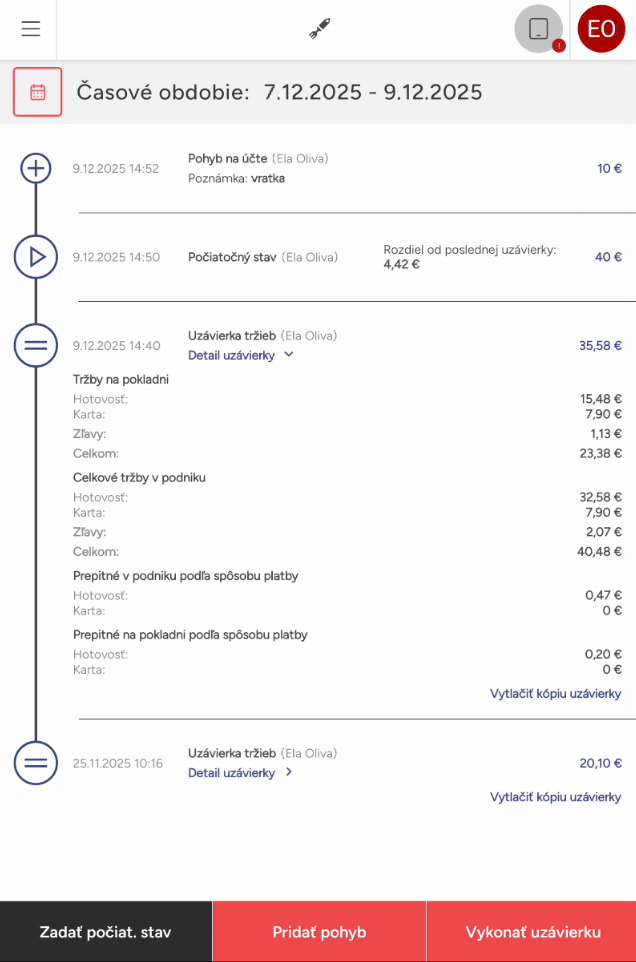Expand Detail uzávierky for 25.11.2025 closure

pos(240,772)
